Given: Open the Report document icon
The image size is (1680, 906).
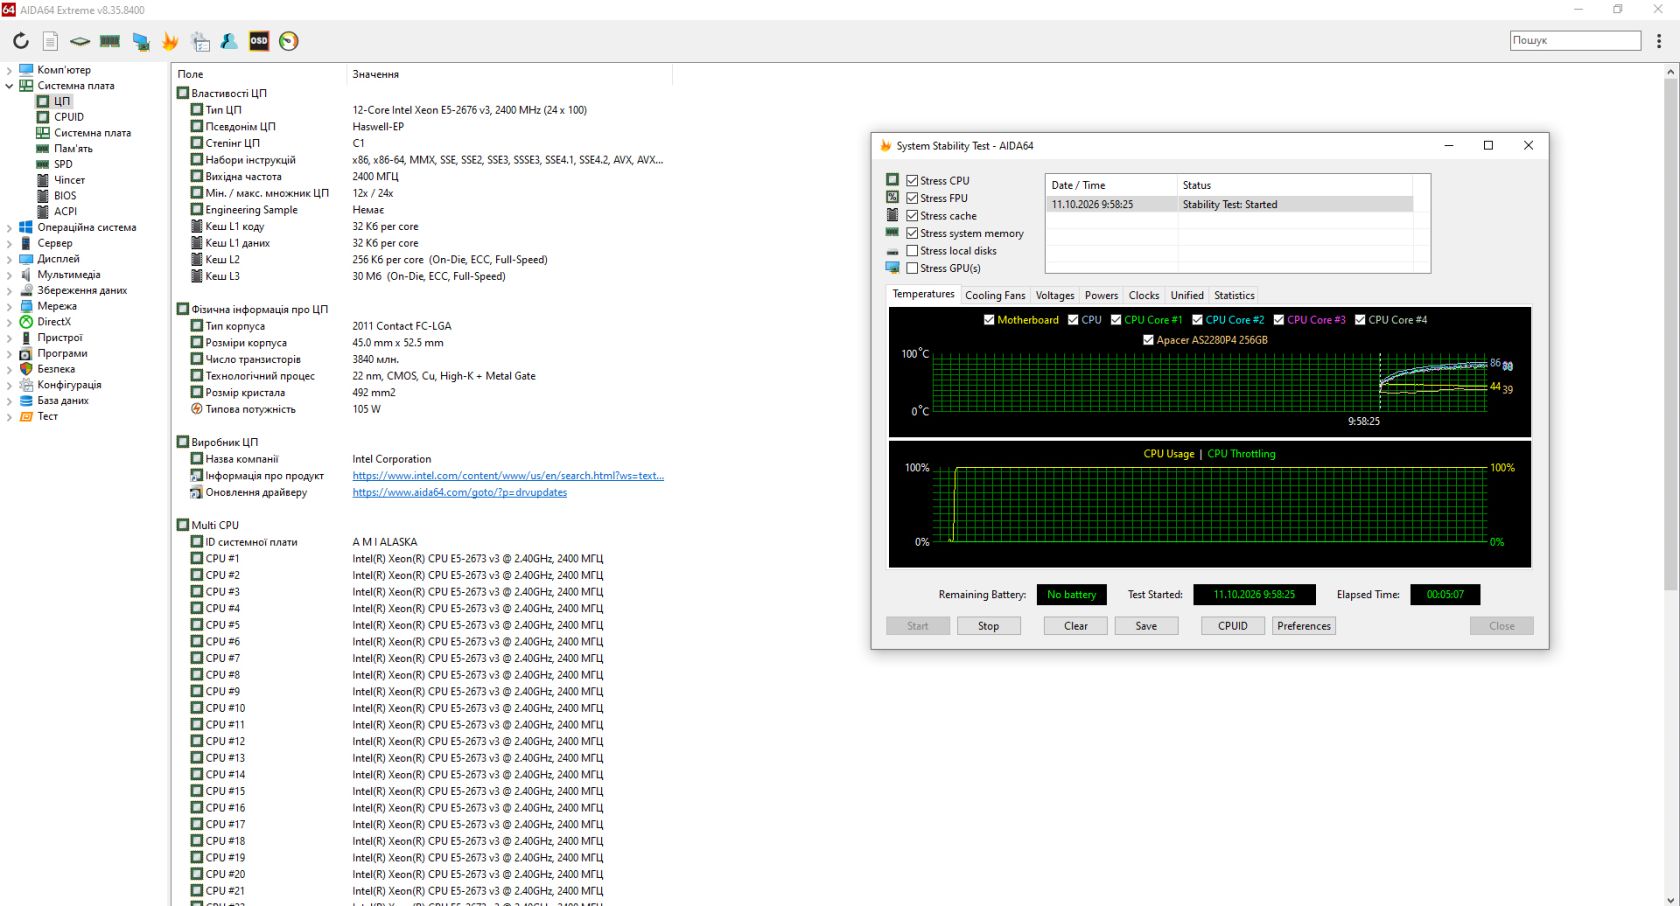Looking at the screenshot, I should point(50,41).
